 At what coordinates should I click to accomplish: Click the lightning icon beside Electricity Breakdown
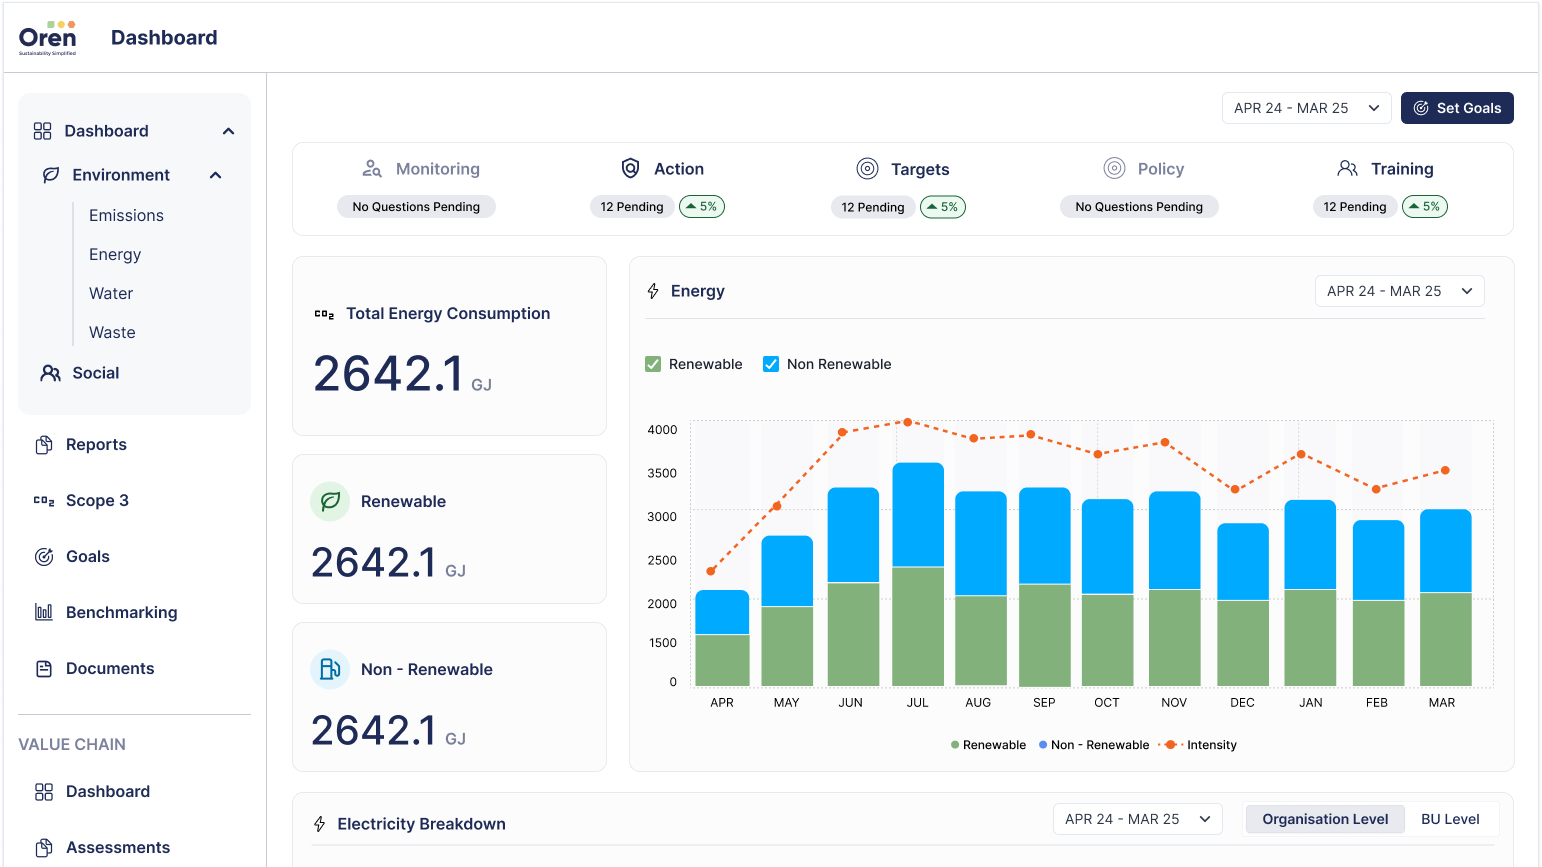(x=319, y=824)
